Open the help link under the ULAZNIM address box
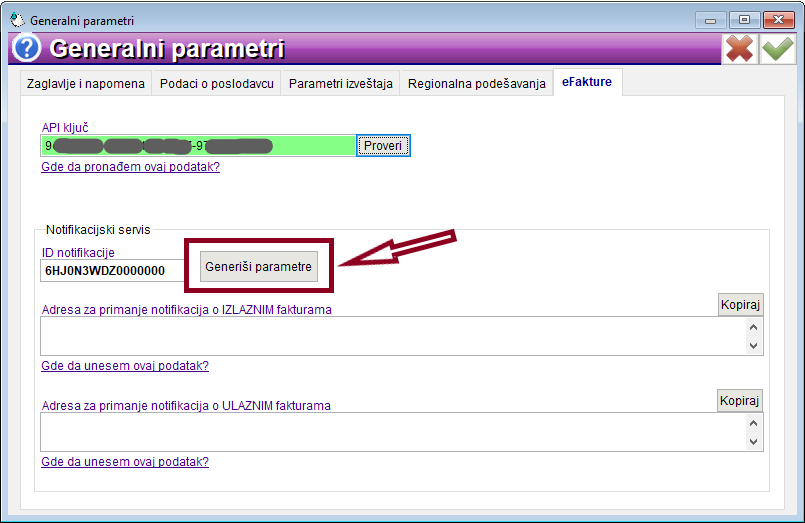805x523 pixels. [x=125, y=462]
